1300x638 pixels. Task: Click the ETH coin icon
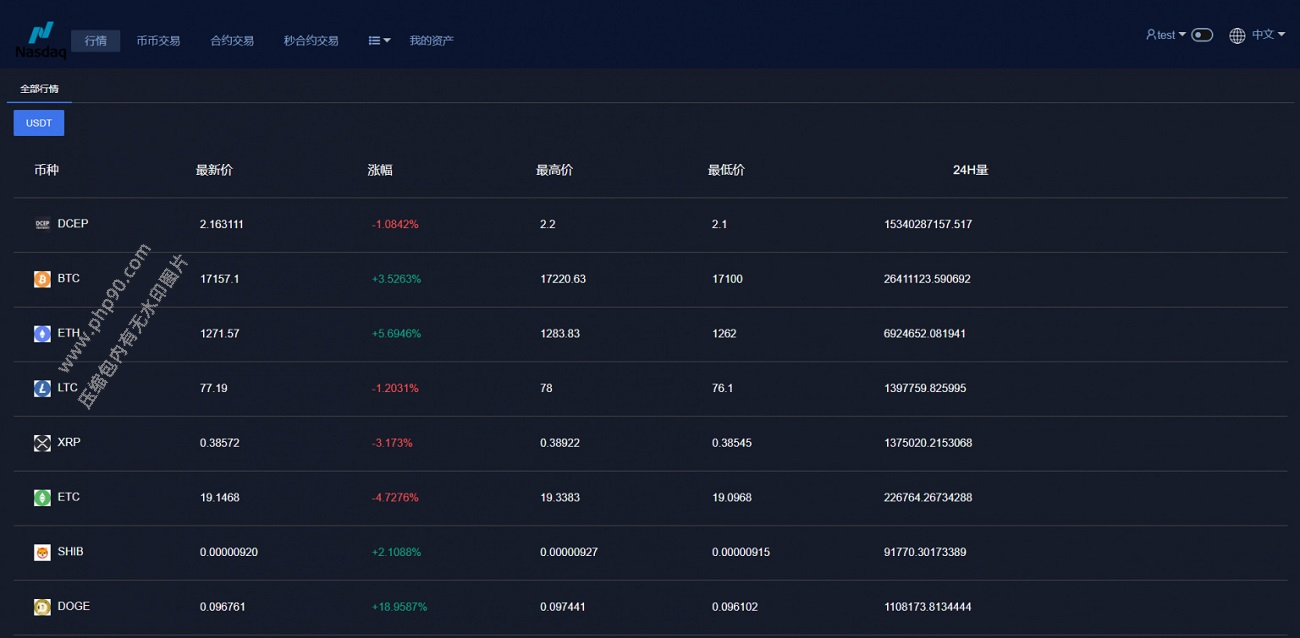[x=42, y=334]
